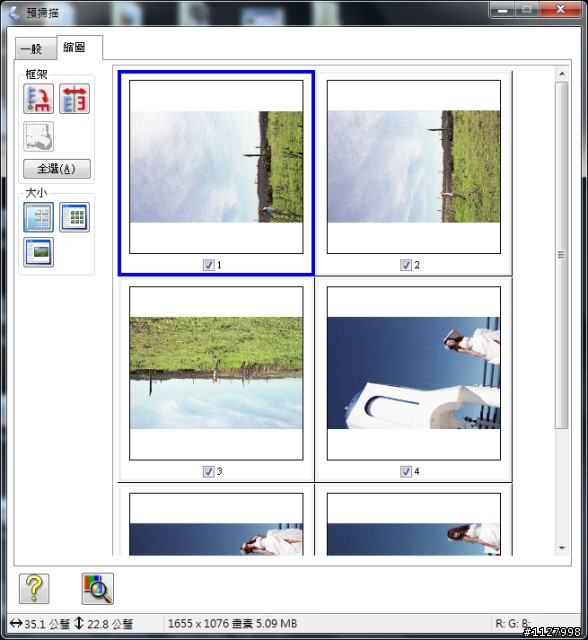588x640 pixels.
Task: Select thumbnail 4 bride and white building
Action: coord(414,373)
